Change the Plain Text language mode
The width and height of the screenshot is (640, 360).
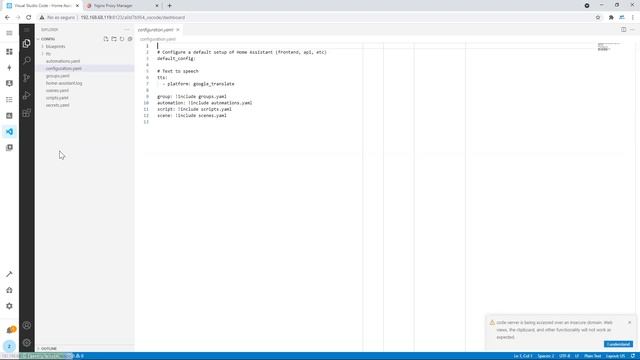(592, 356)
